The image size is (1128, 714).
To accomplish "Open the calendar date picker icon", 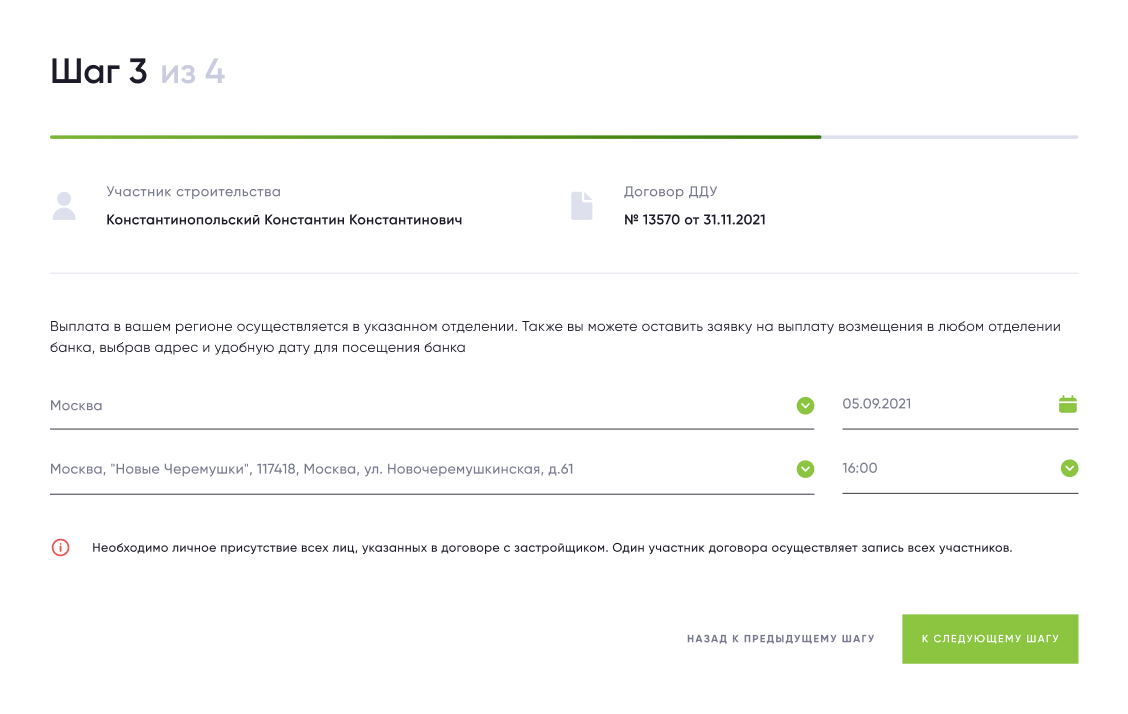I will [x=1068, y=404].
